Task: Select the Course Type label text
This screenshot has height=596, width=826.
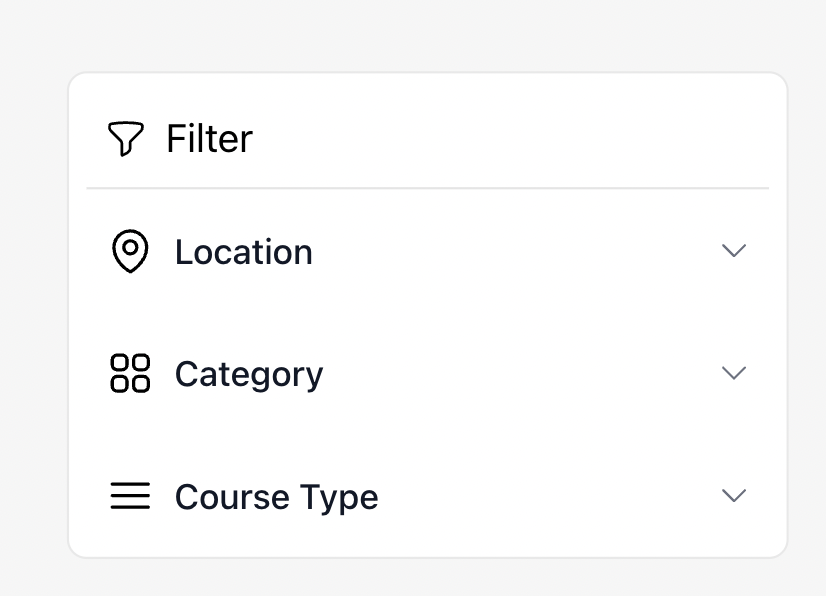Action: point(276,497)
